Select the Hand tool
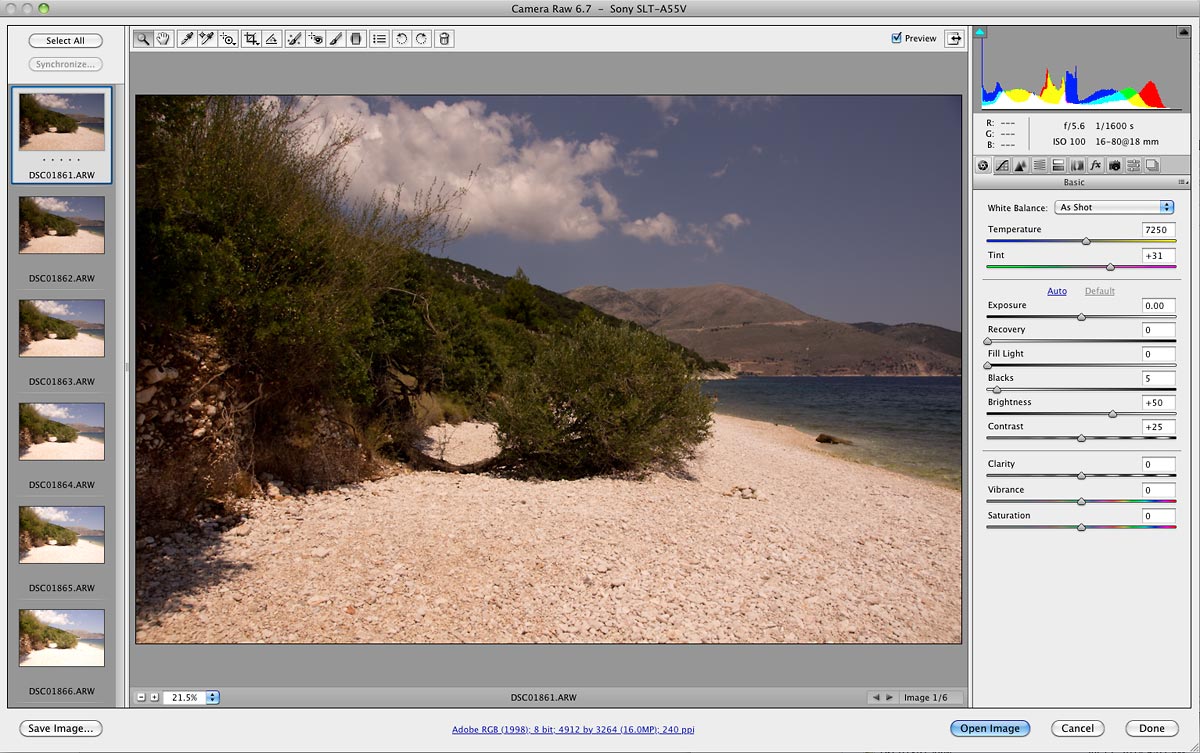This screenshot has width=1200, height=753. tap(162, 39)
